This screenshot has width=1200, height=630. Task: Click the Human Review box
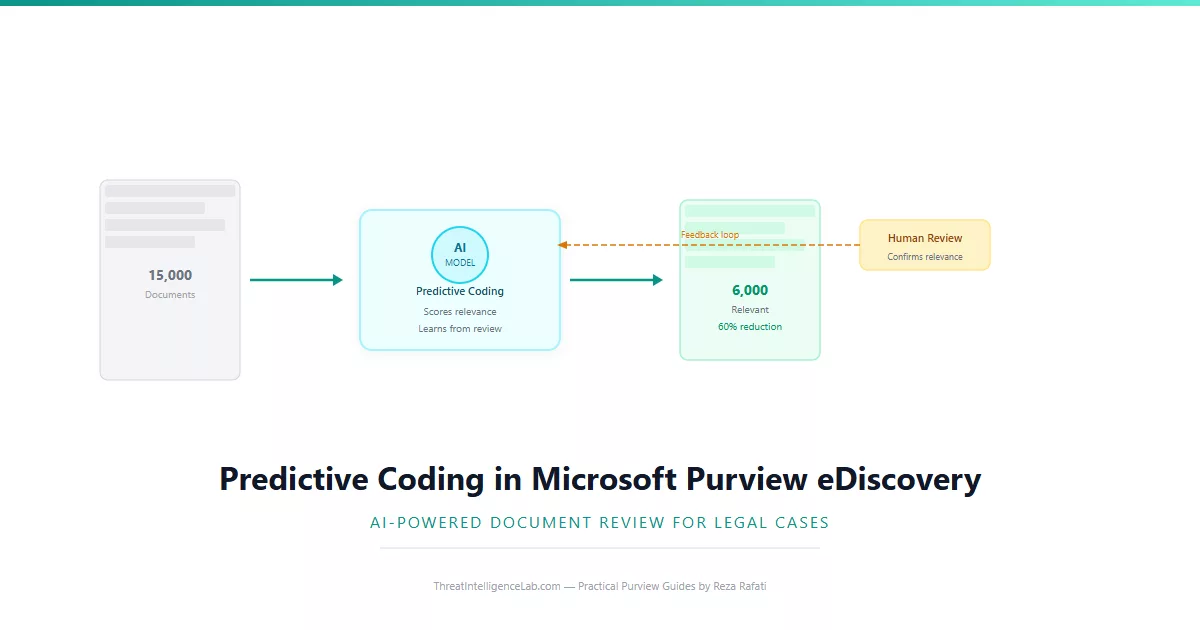pos(925,245)
